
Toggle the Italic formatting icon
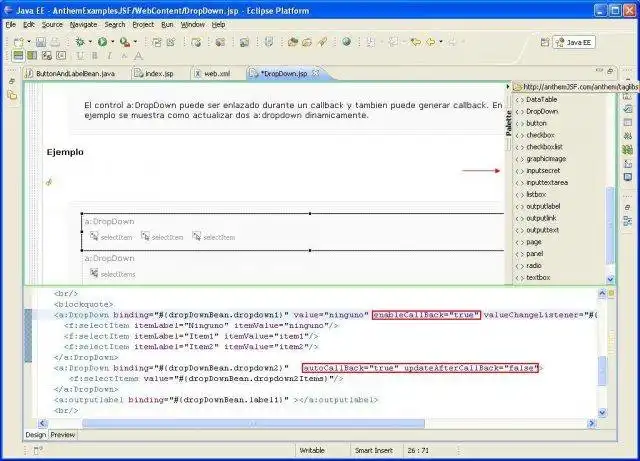(x=109, y=56)
